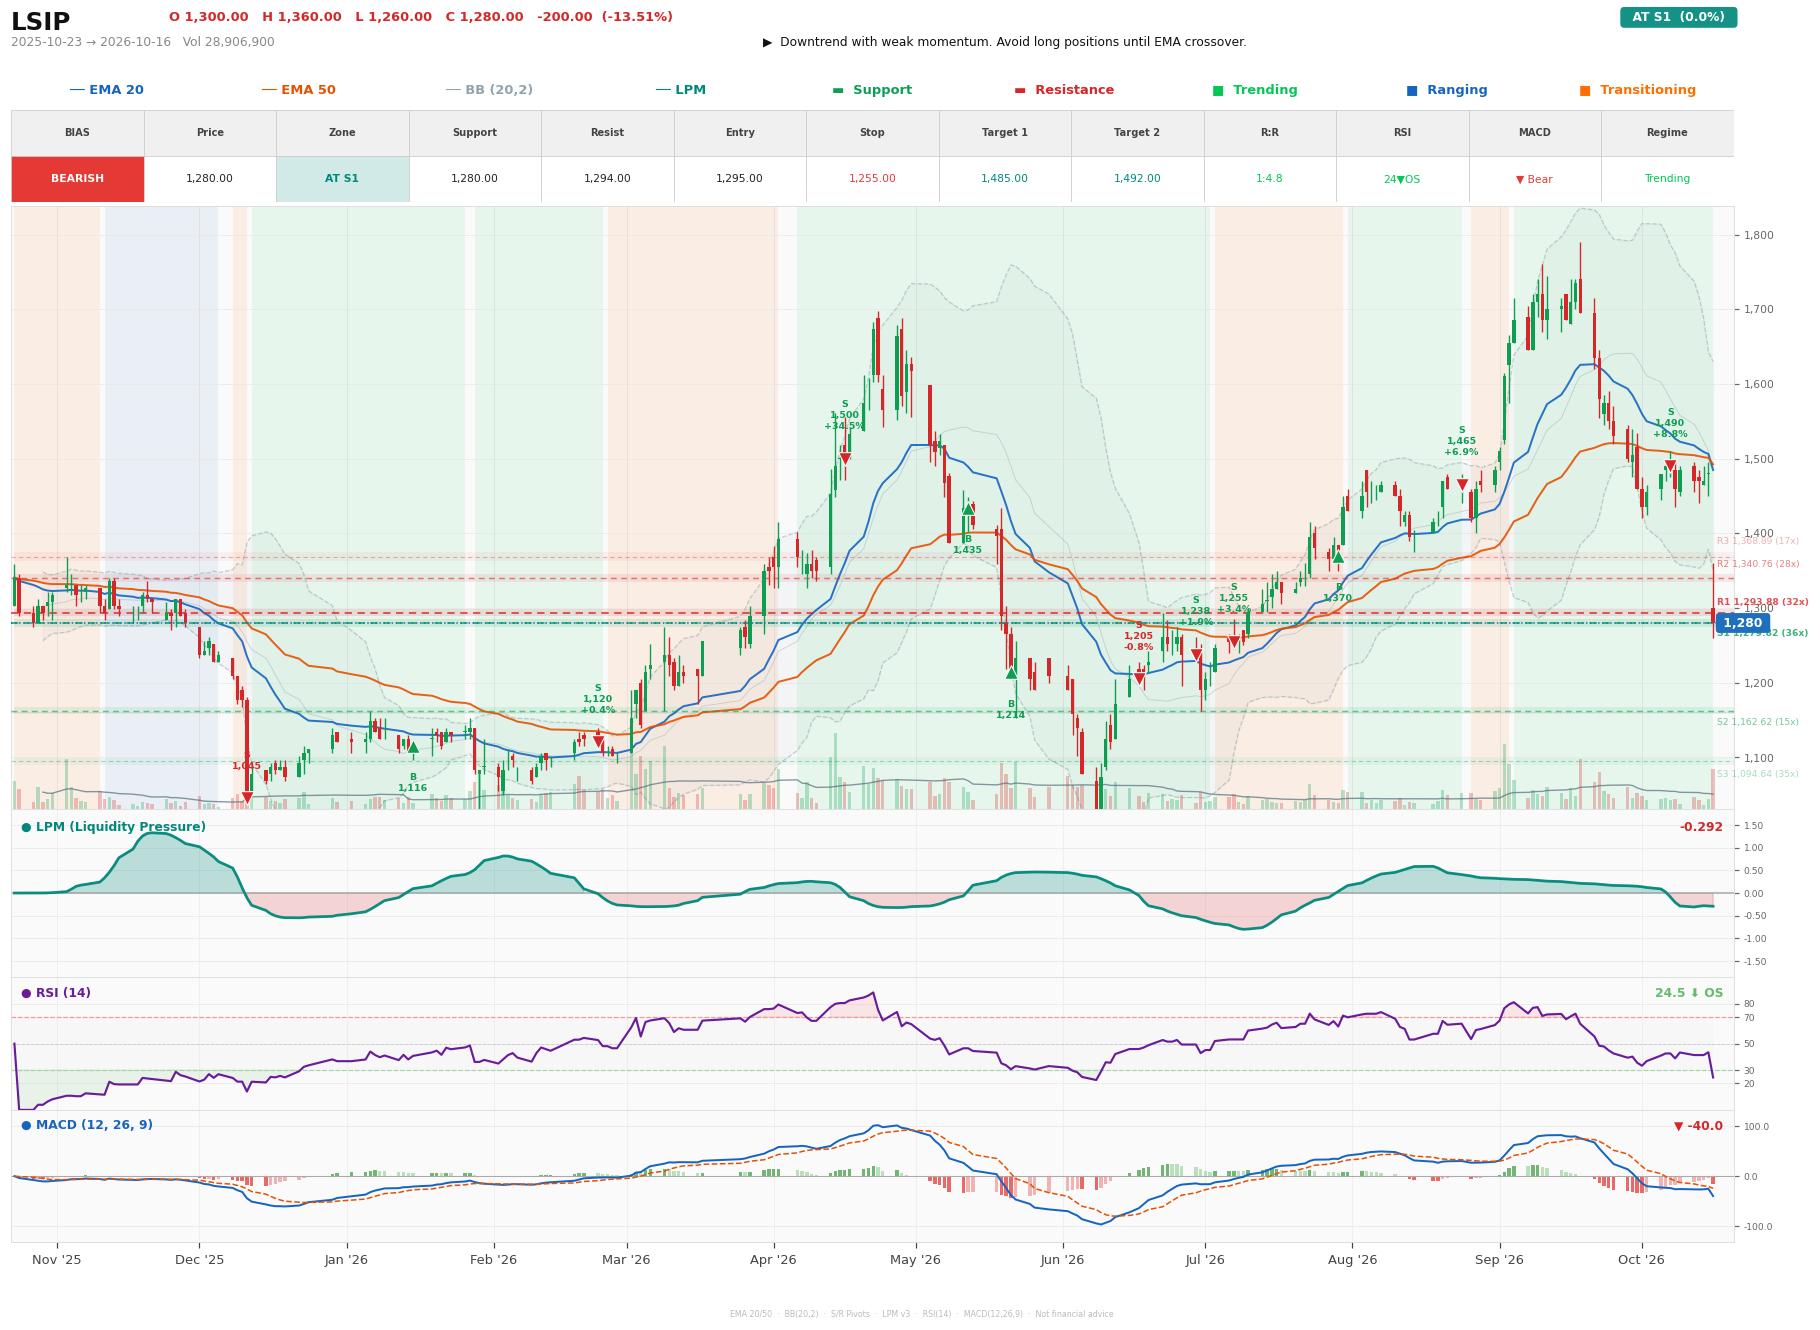Click the Support legend entry
The height and width of the screenshot is (1330, 1820).
871,90
